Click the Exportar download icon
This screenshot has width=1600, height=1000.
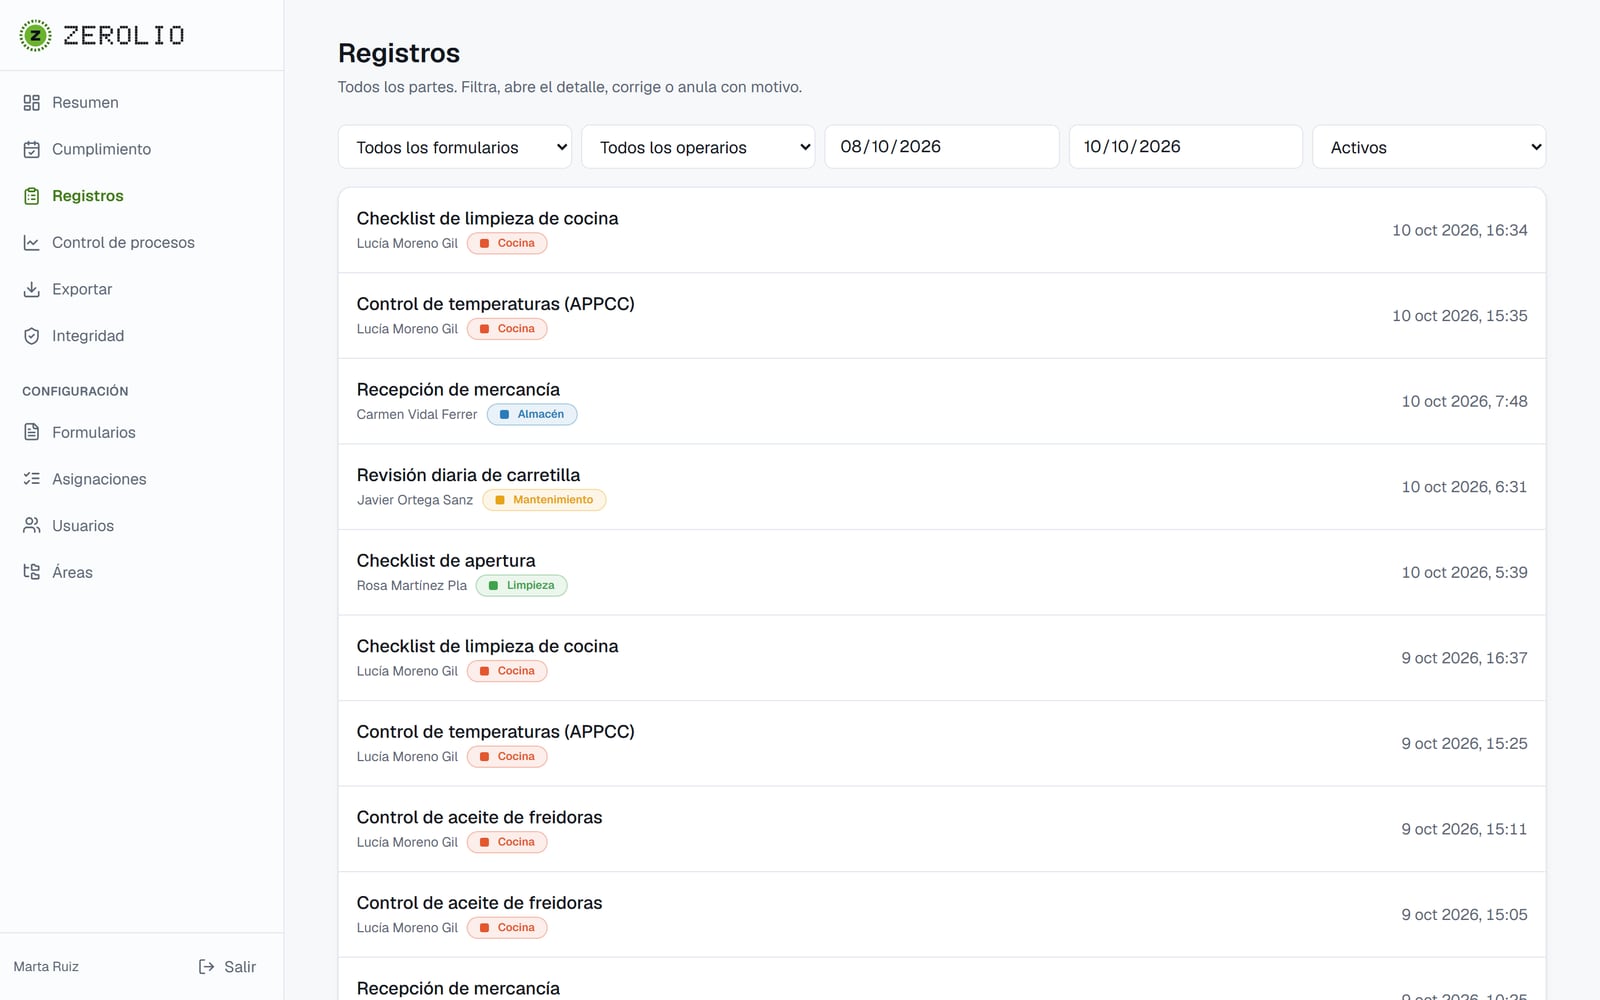pos(32,289)
